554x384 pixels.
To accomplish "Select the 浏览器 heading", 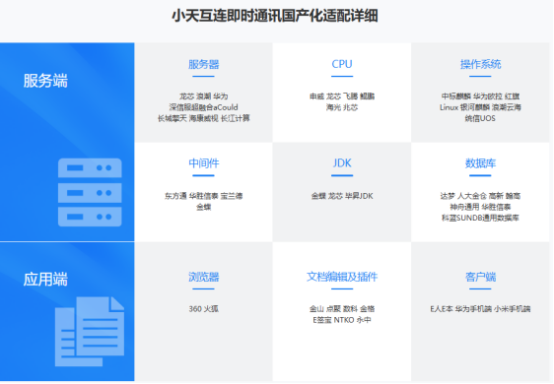I will click(204, 277).
